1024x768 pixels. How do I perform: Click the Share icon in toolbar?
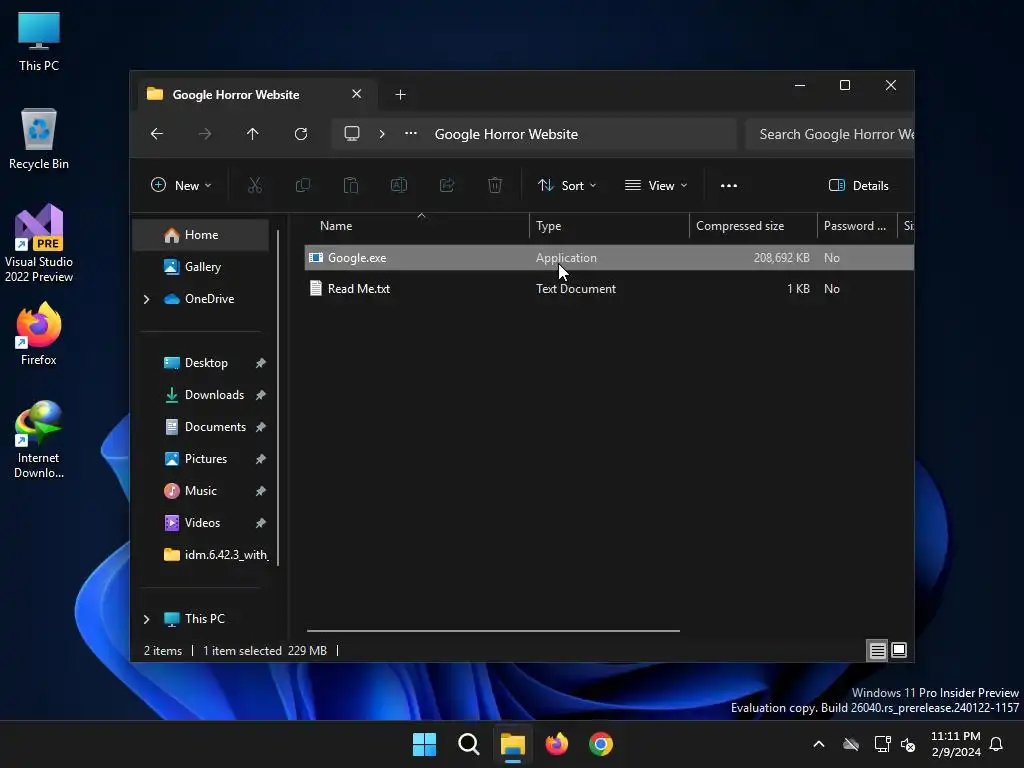click(447, 185)
